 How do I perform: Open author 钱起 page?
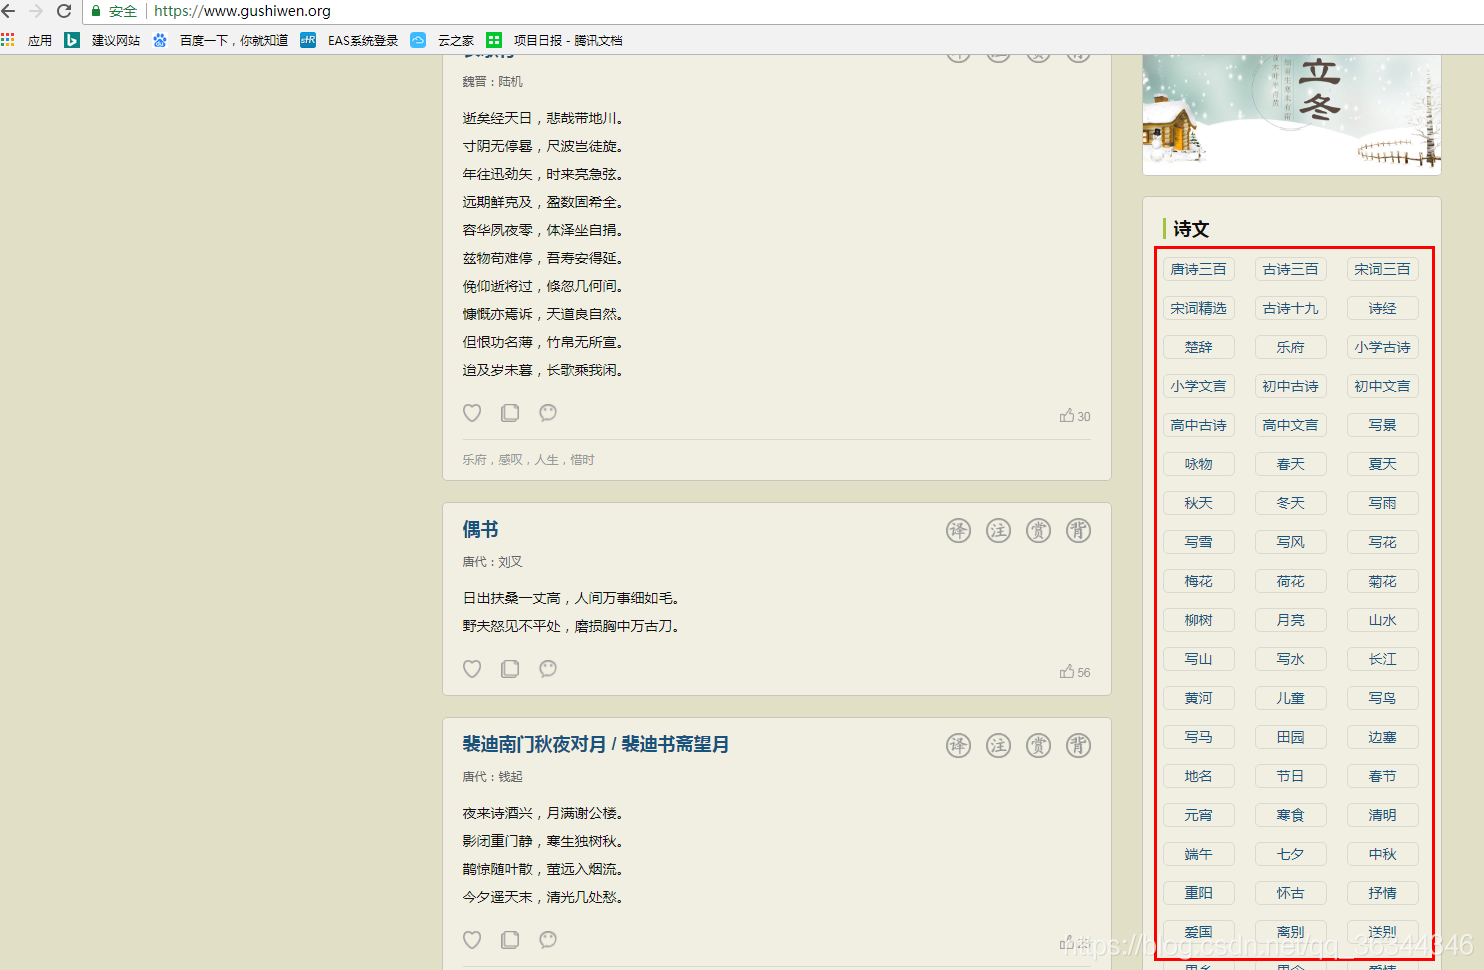[510, 777]
